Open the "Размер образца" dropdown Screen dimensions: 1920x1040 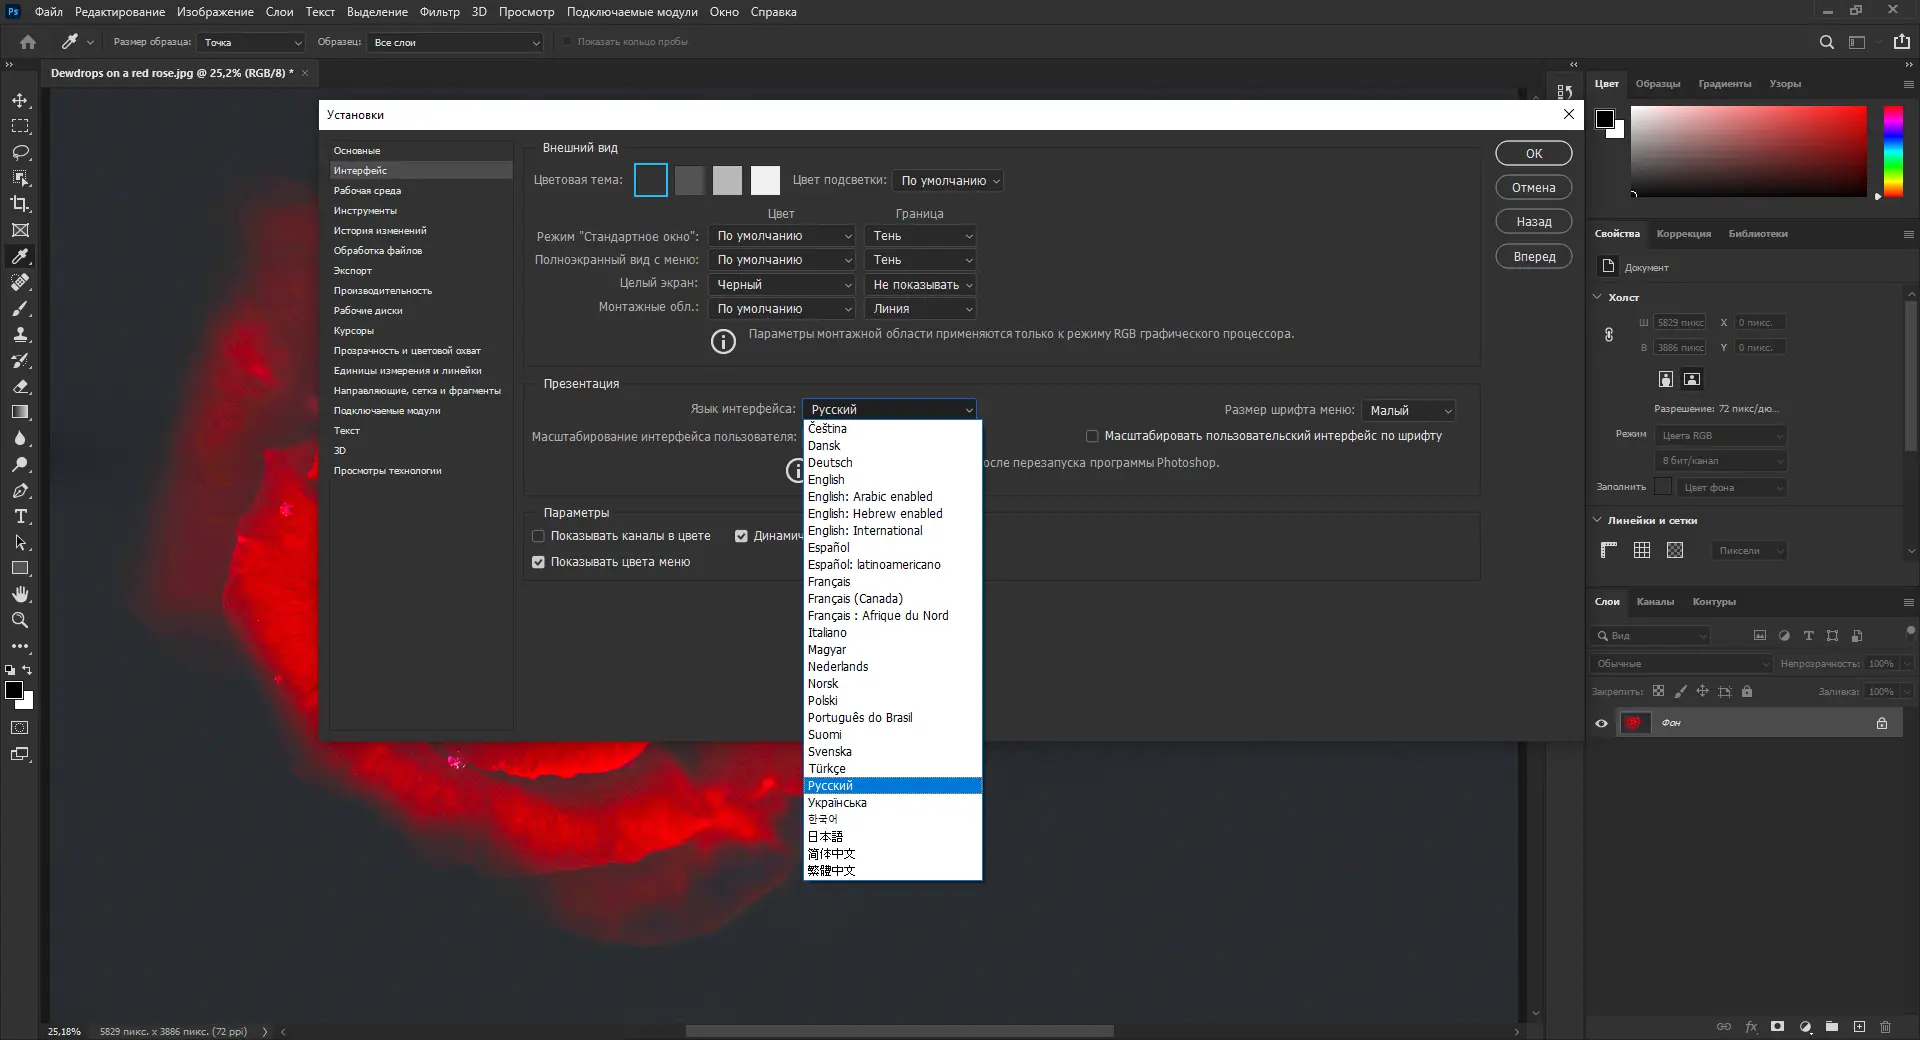pos(250,42)
